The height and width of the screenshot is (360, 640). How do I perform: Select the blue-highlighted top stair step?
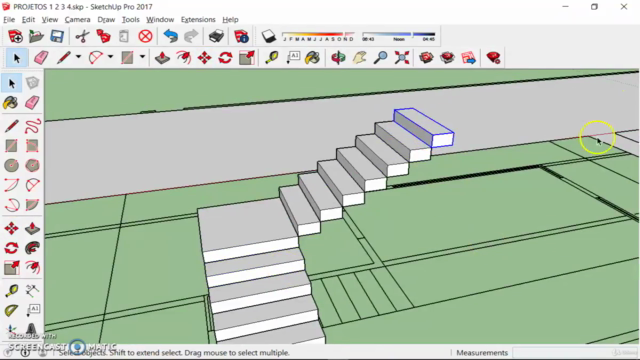click(424, 127)
